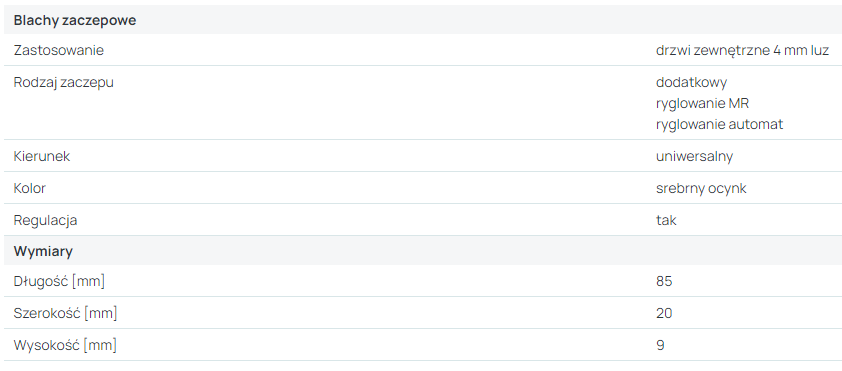Click the uniwersalny value
The width and height of the screenshot is (842, 371).
pos(694,157)
